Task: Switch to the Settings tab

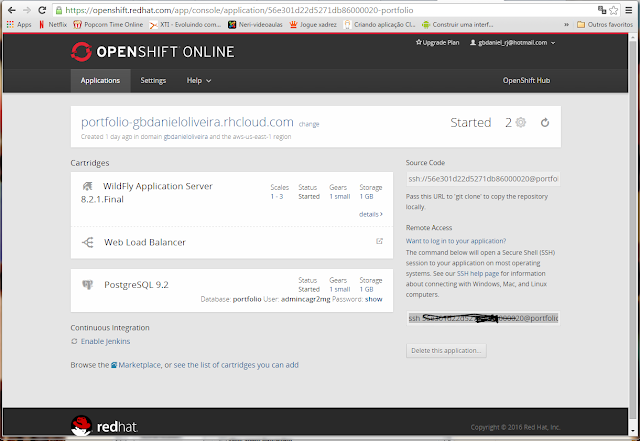Action: pyautogui.click(x=153, y=80)
